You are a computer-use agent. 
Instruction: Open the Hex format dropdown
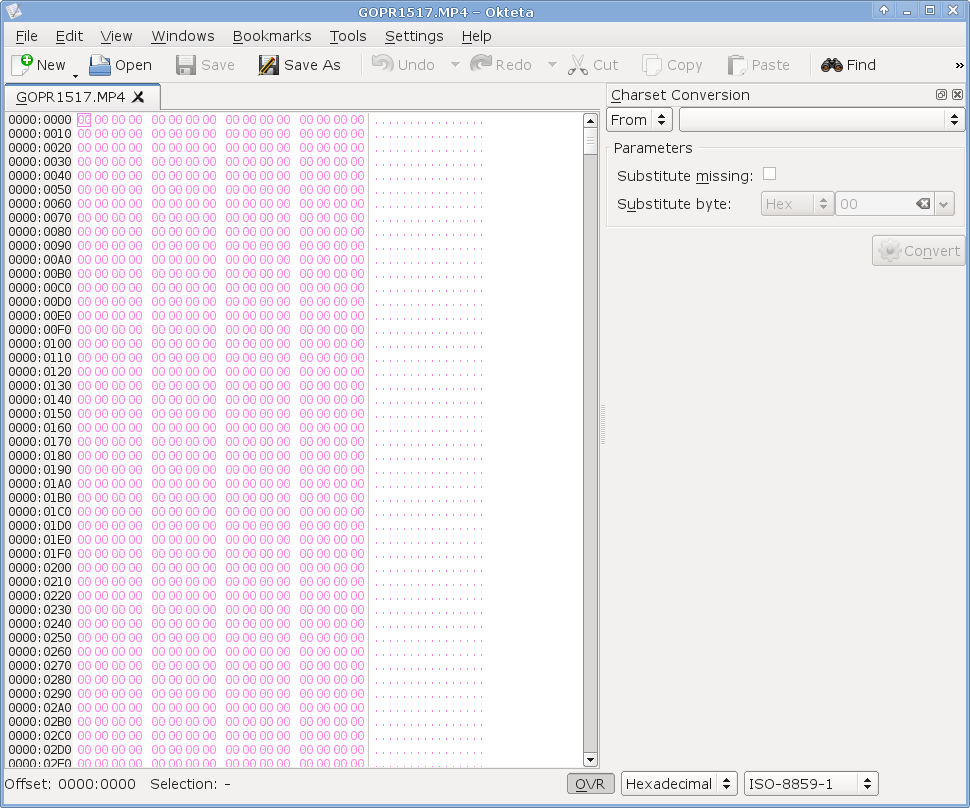(797, 204)
